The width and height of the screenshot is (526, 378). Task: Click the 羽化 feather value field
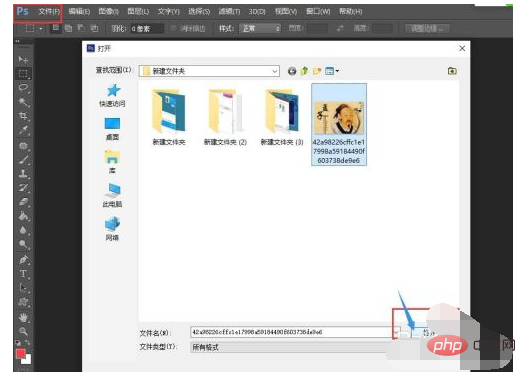pos(147,29)
